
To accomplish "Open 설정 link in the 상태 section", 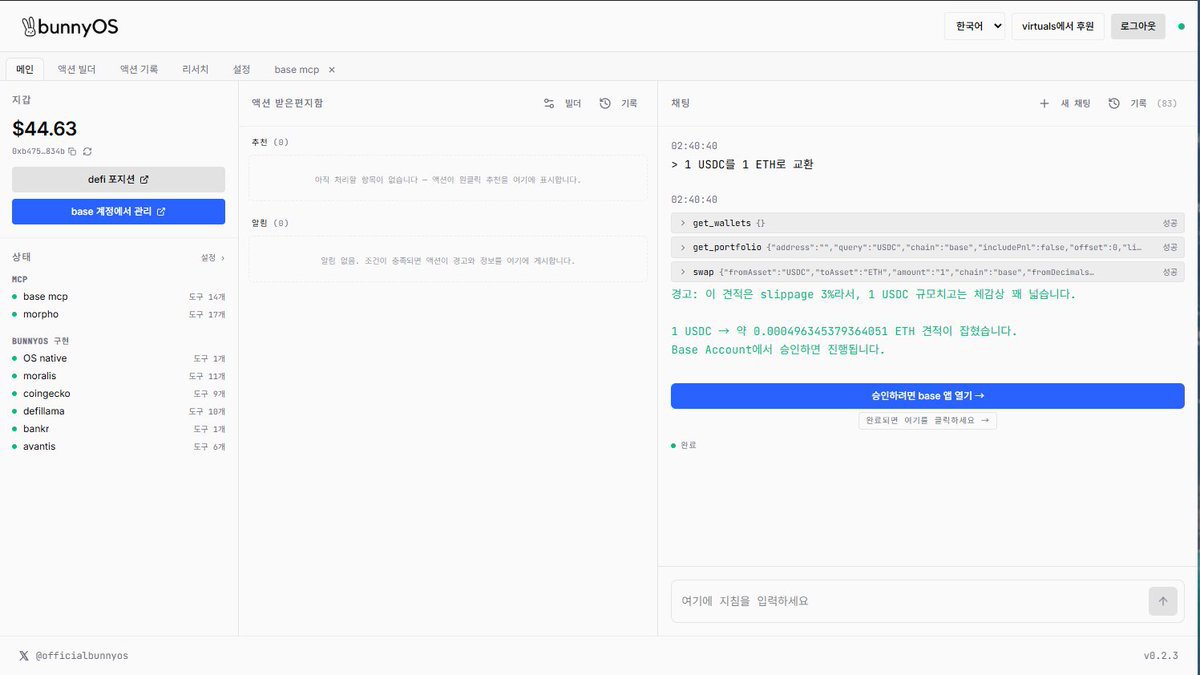I will click(x=212, y=257).
